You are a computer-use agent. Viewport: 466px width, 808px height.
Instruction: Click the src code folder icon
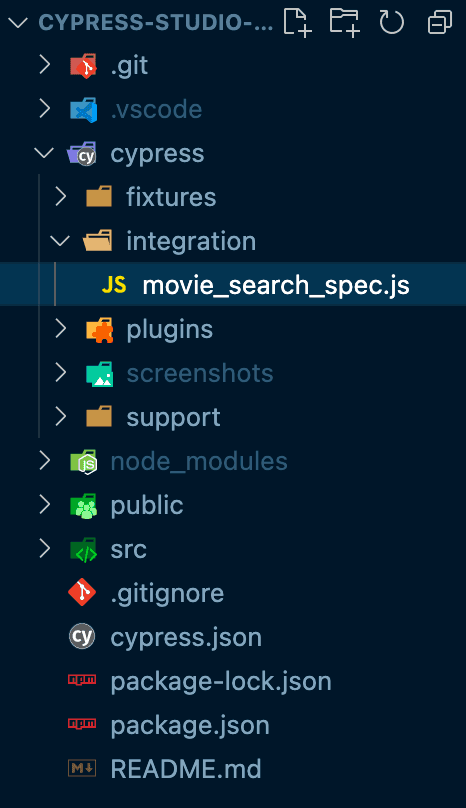pyautogui.click(x=84, y=549)
